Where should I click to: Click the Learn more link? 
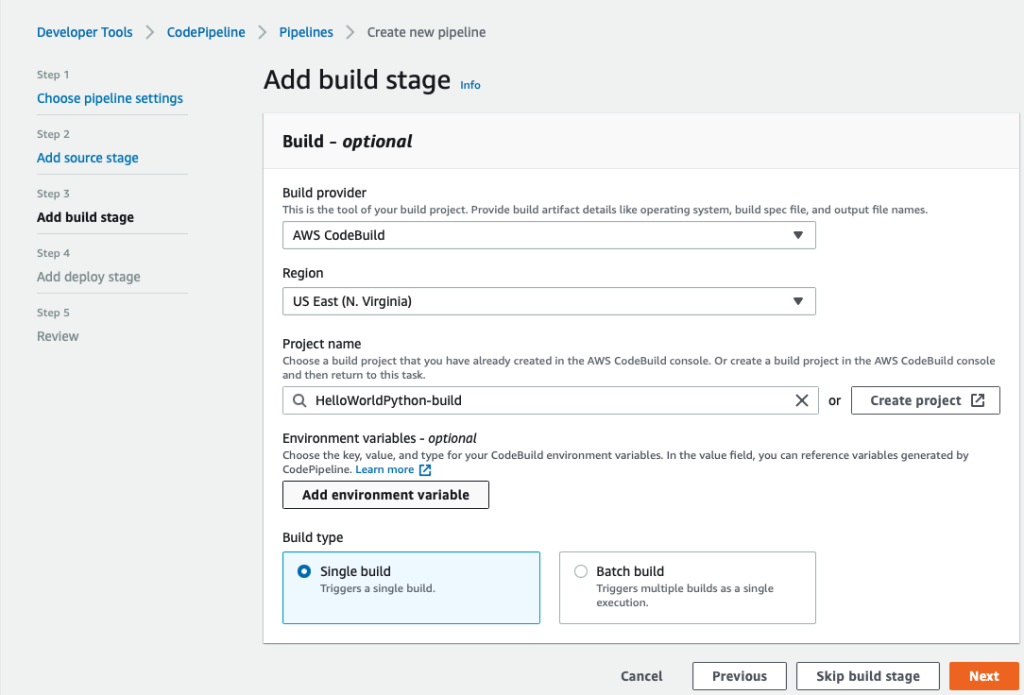[x=385, y=470]
